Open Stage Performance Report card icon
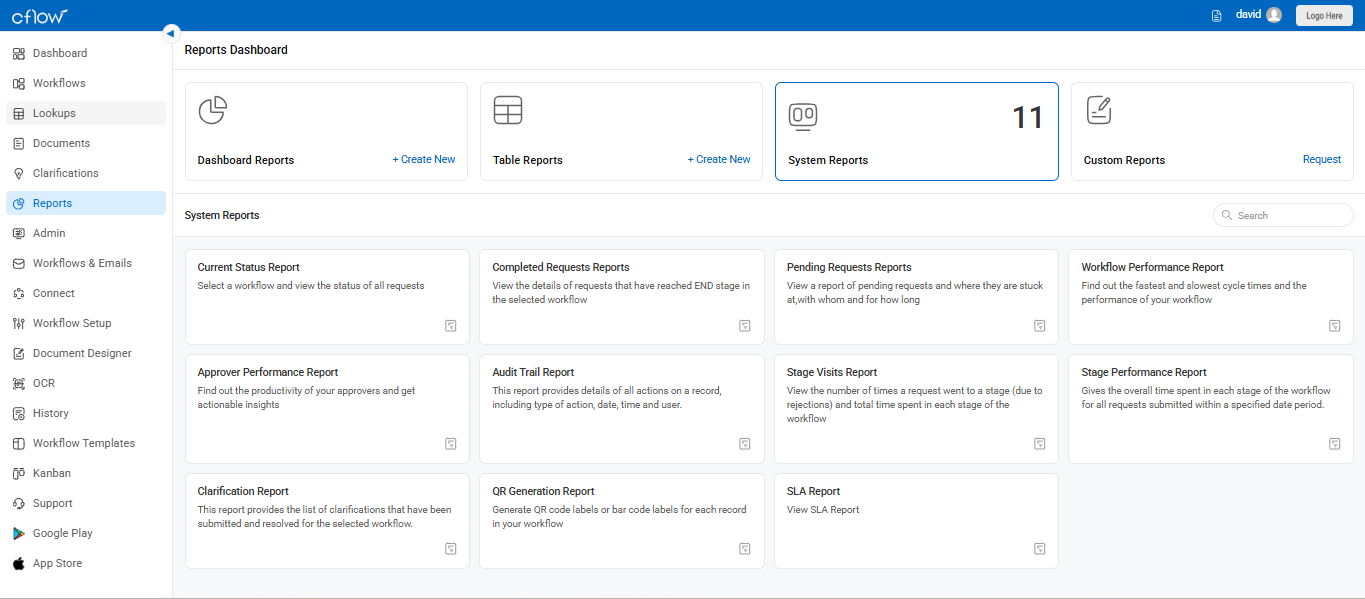This screenshot has width=1365, height=599. [x=1335, y=444]
